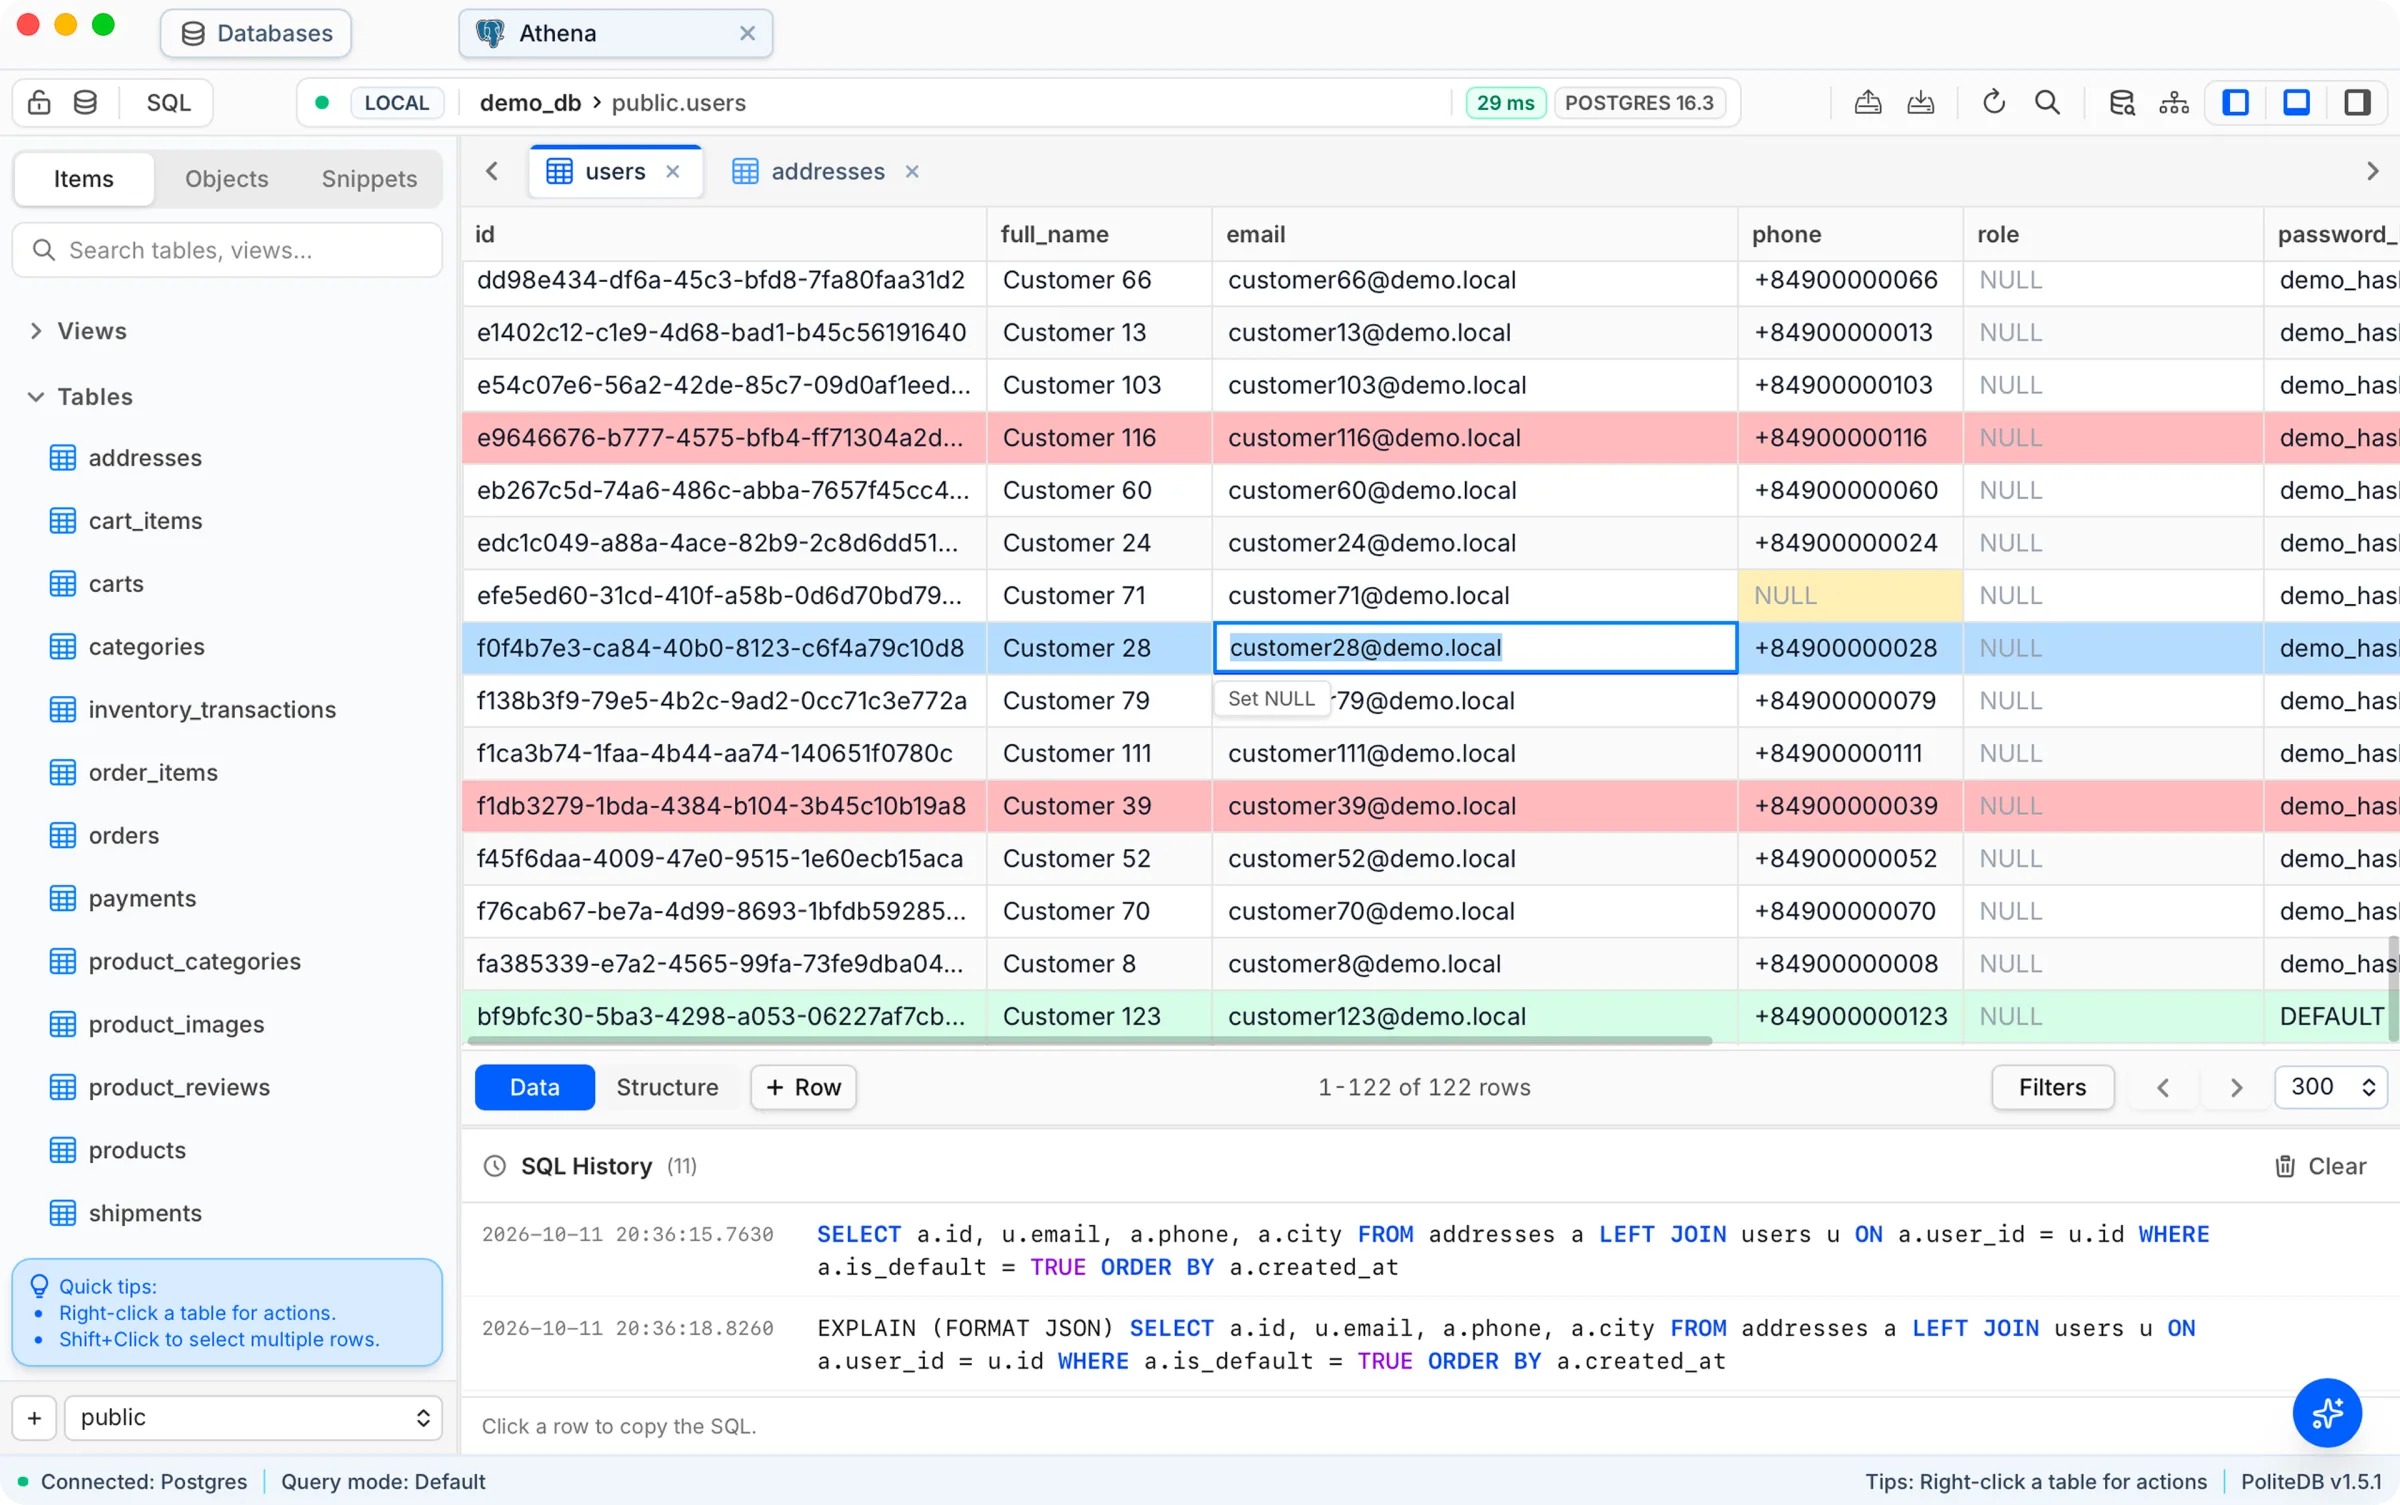Open the order_items table in sidebar

coord(153,772)
